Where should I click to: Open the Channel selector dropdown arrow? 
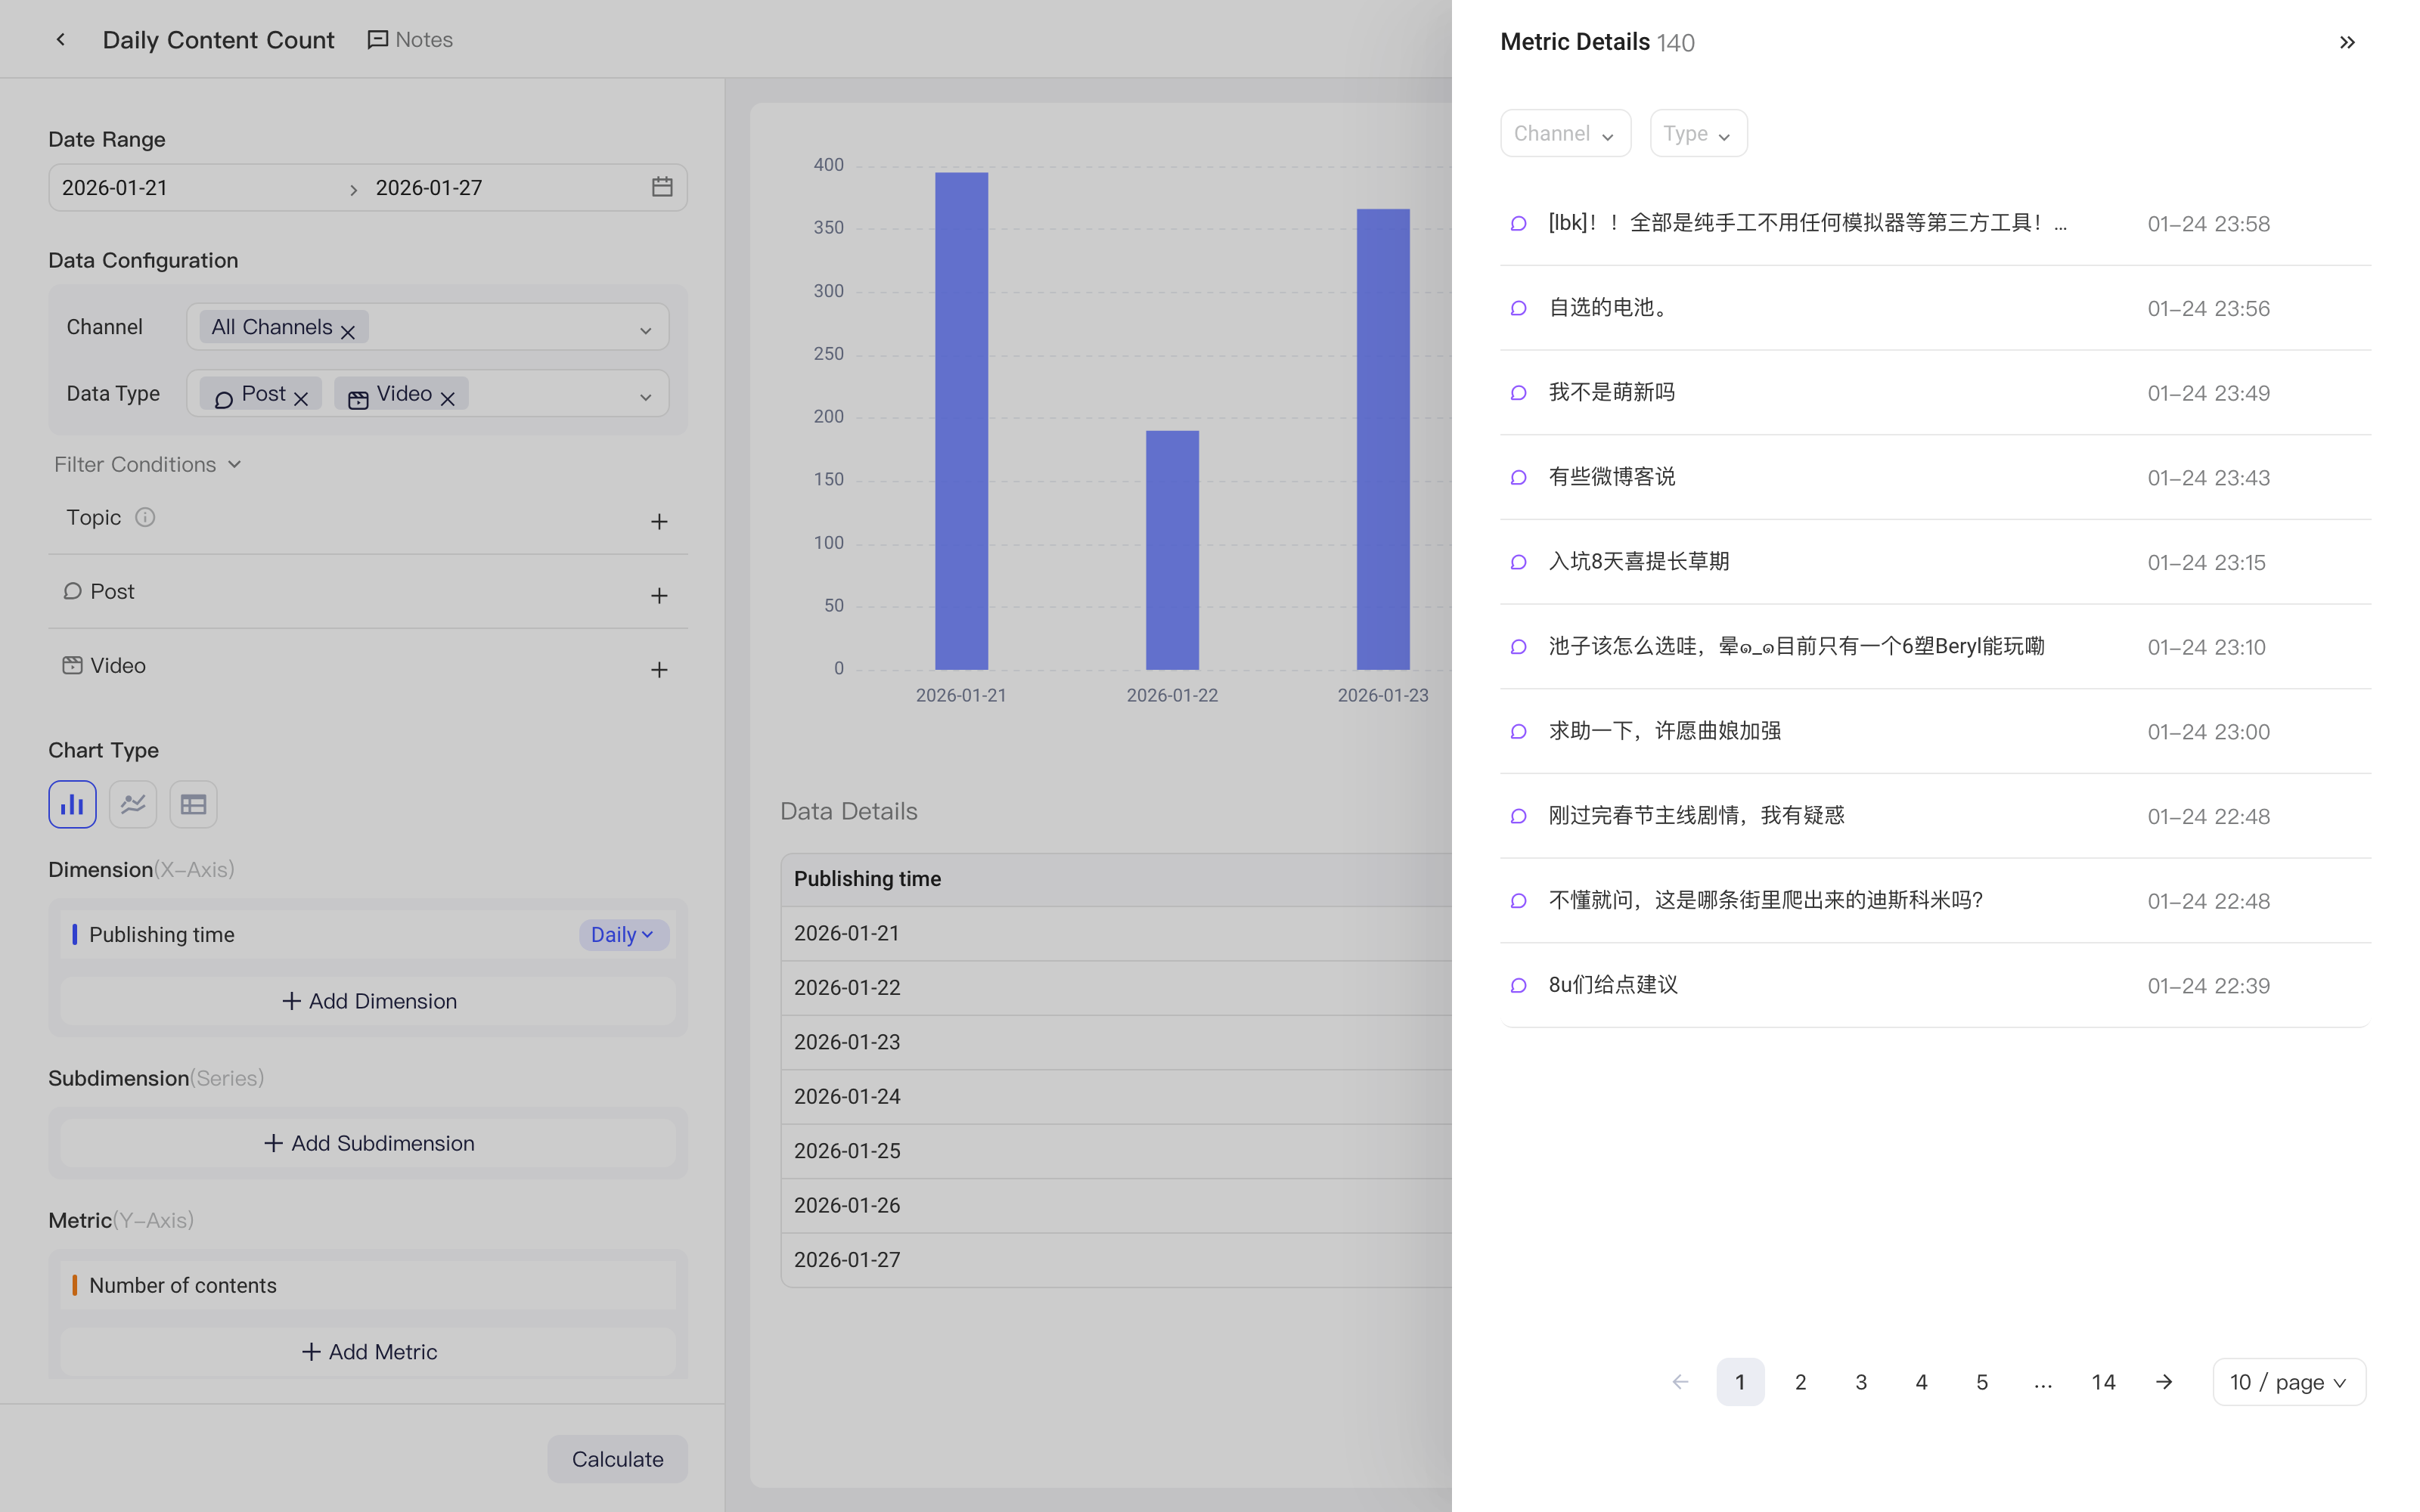pos(646,330)
